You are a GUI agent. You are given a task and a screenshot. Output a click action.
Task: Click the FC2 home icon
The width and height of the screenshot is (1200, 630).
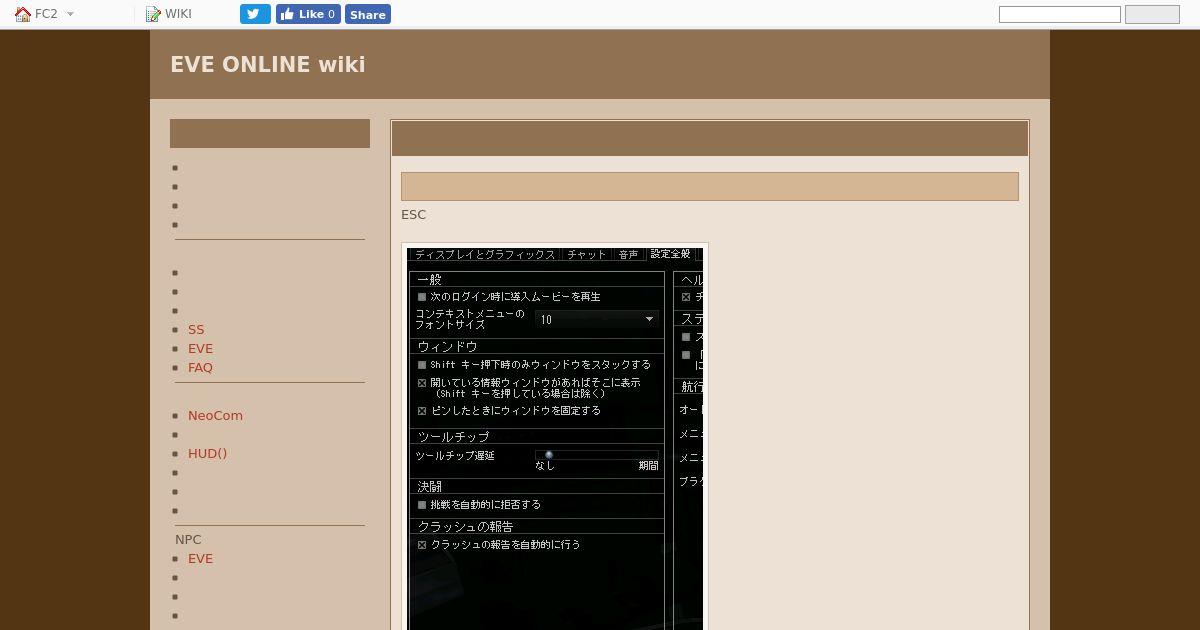[22, 14]
